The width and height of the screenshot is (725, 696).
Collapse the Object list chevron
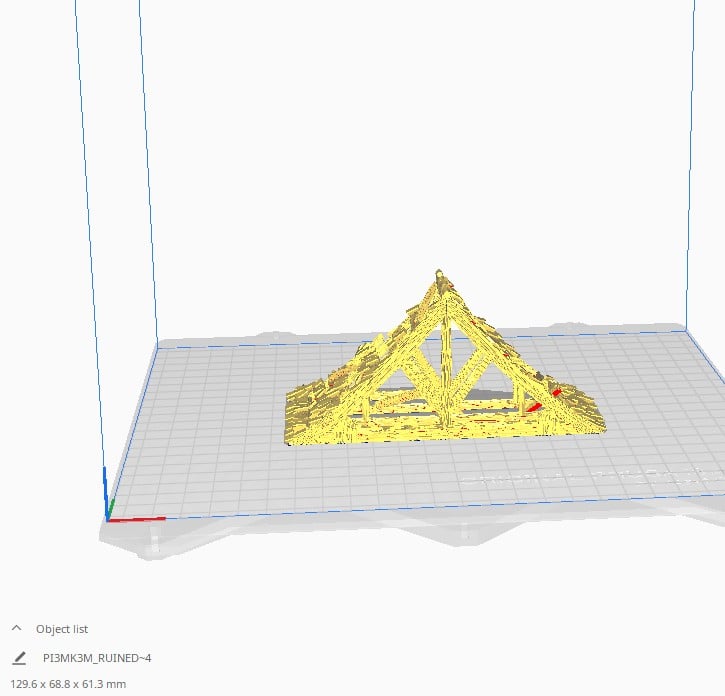17,628
